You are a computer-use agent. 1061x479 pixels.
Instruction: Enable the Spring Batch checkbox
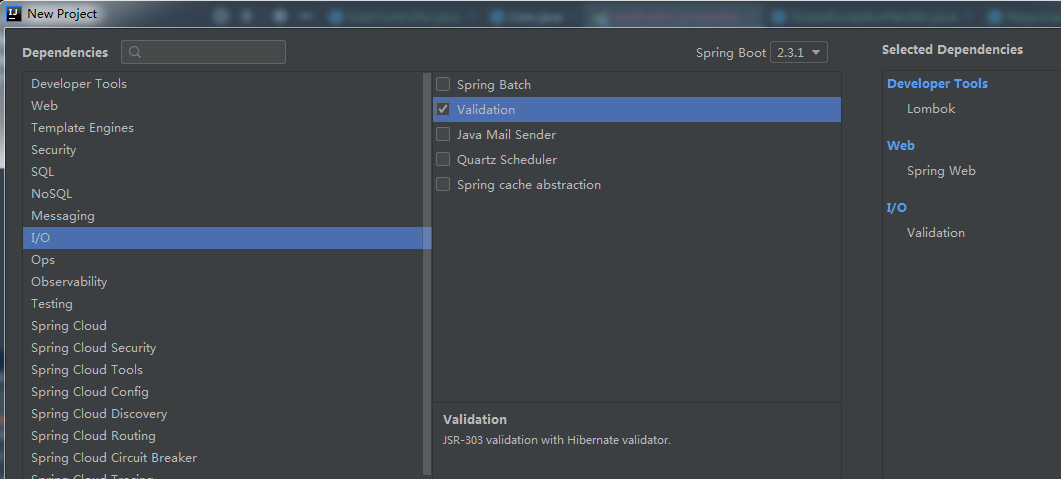(443, 84)
